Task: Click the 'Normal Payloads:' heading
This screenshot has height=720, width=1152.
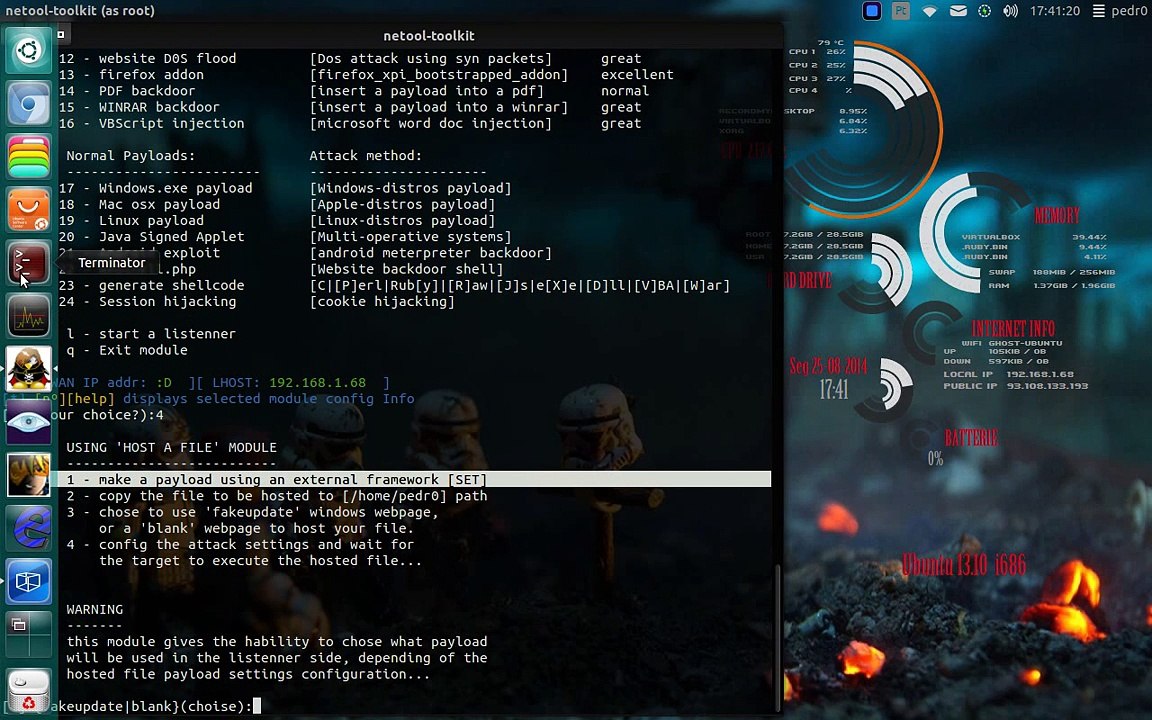Action: click(x=131, y=156)
